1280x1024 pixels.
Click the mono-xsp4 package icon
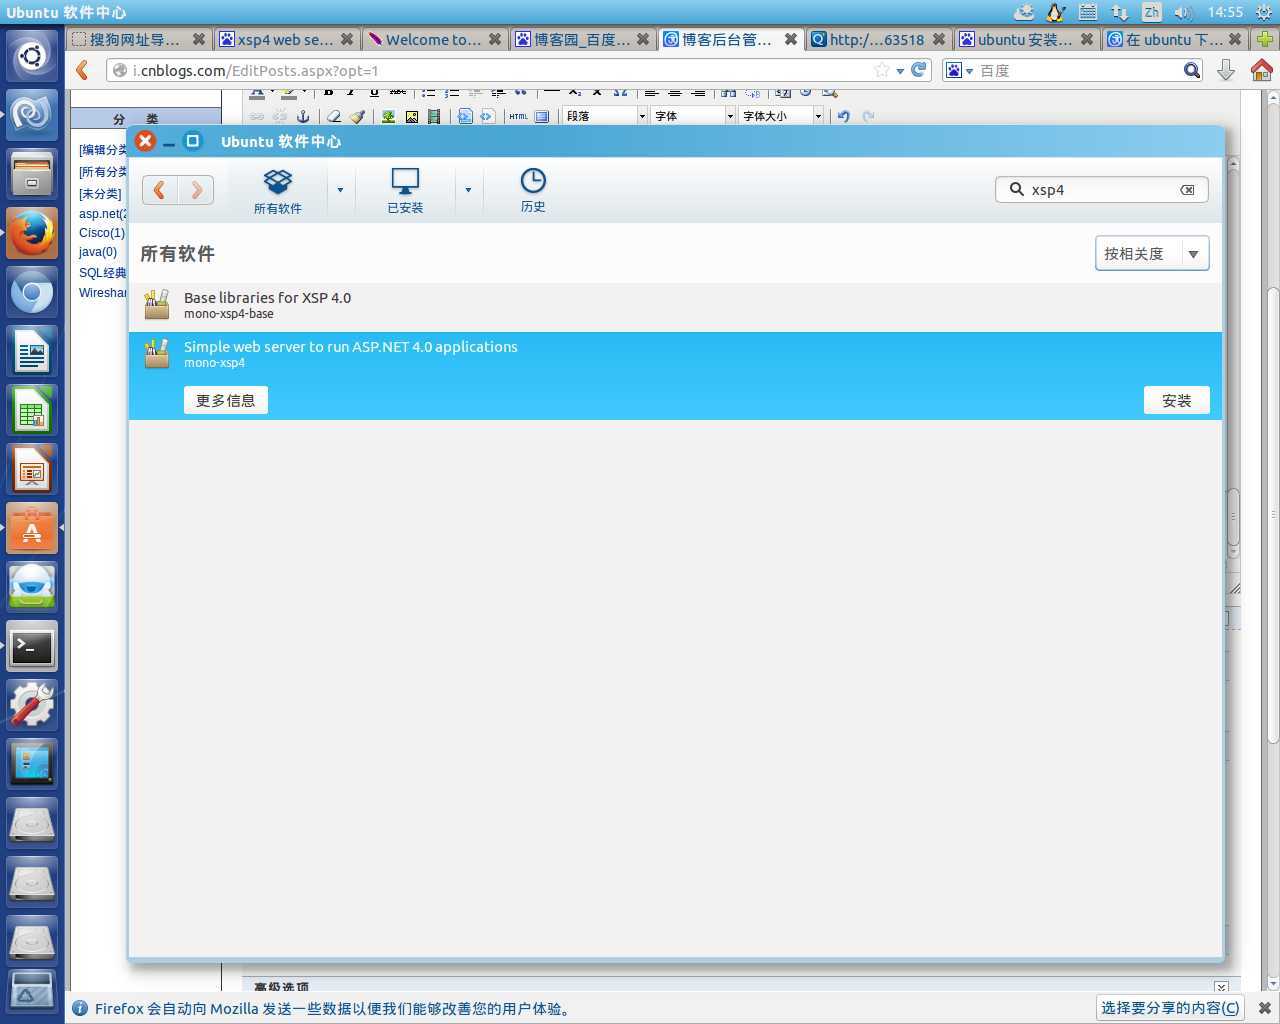(157, 354)
